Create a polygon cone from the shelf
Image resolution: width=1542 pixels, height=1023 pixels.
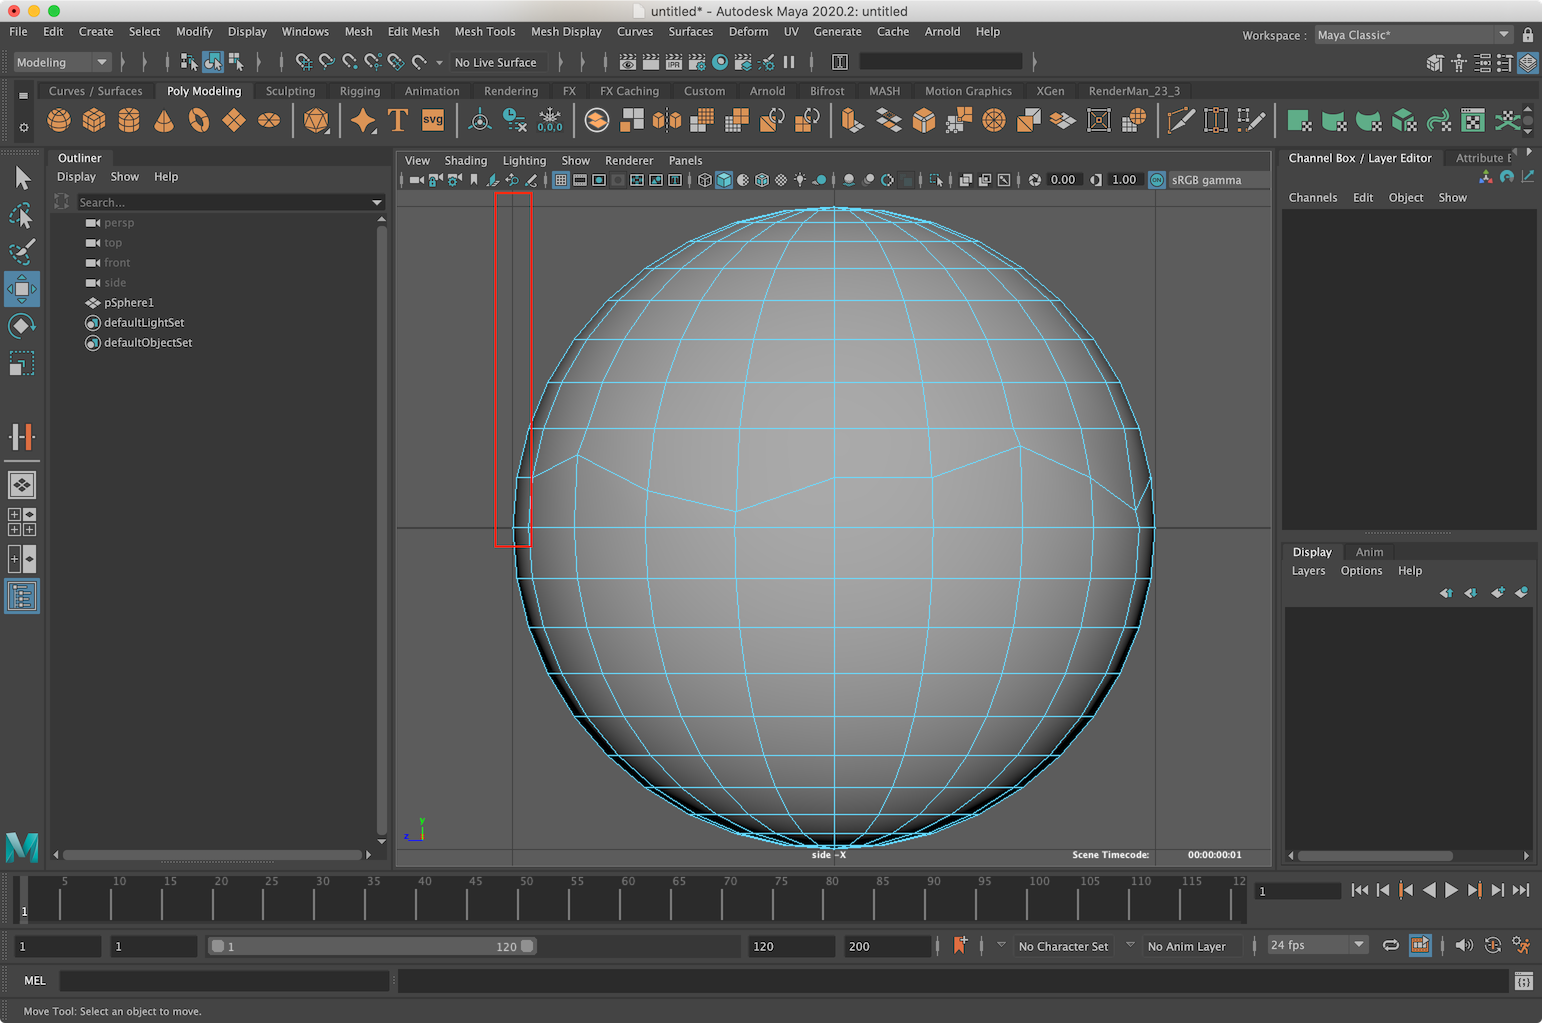click(163, 120)
